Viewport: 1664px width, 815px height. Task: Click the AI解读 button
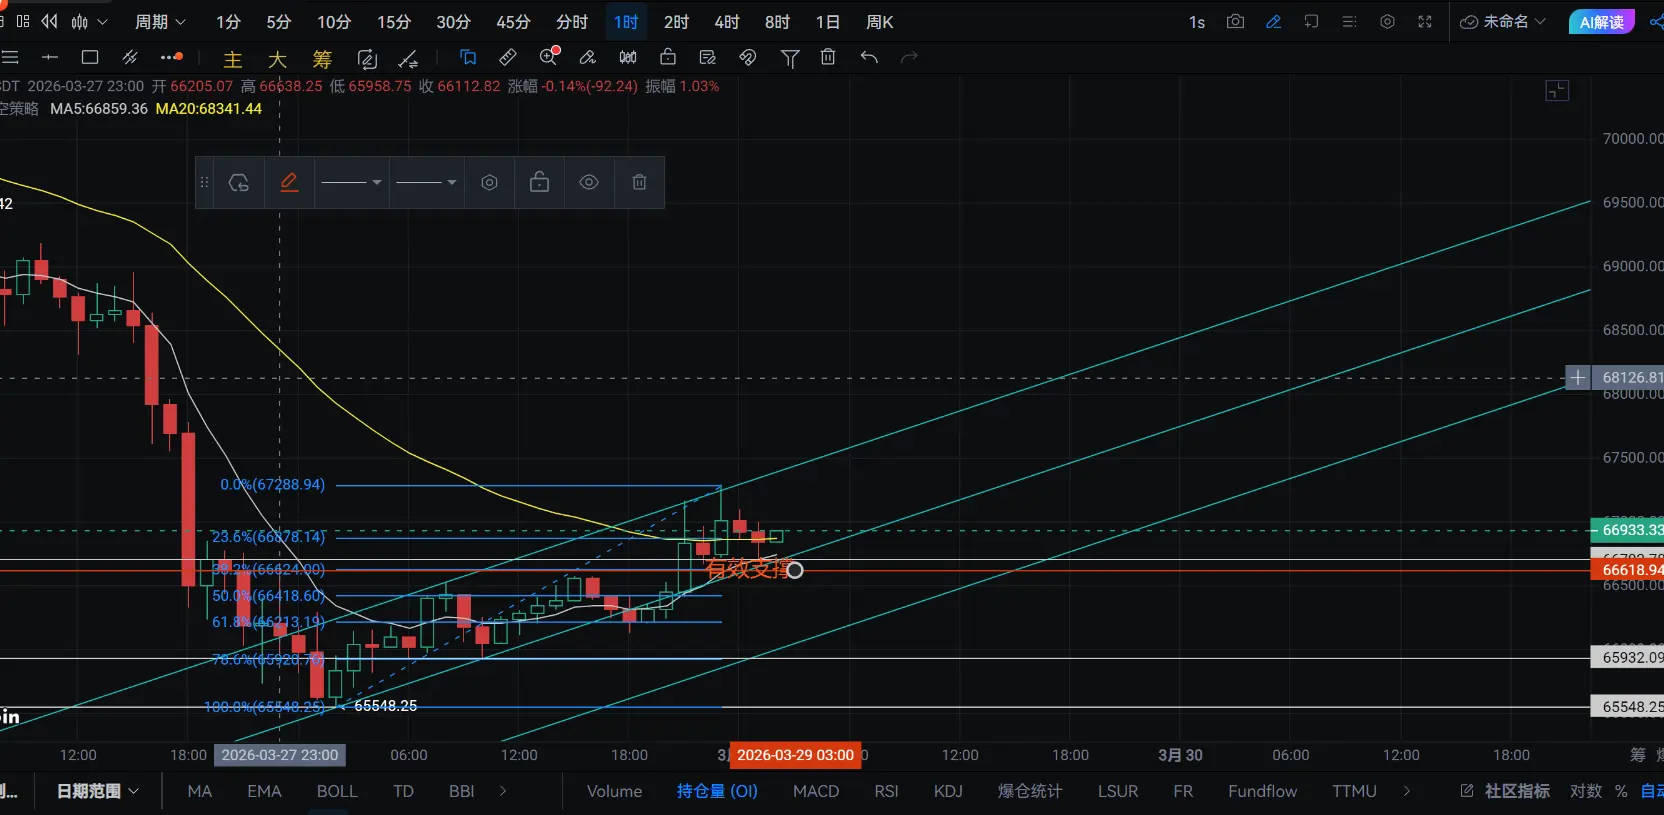pos(1602,21)
